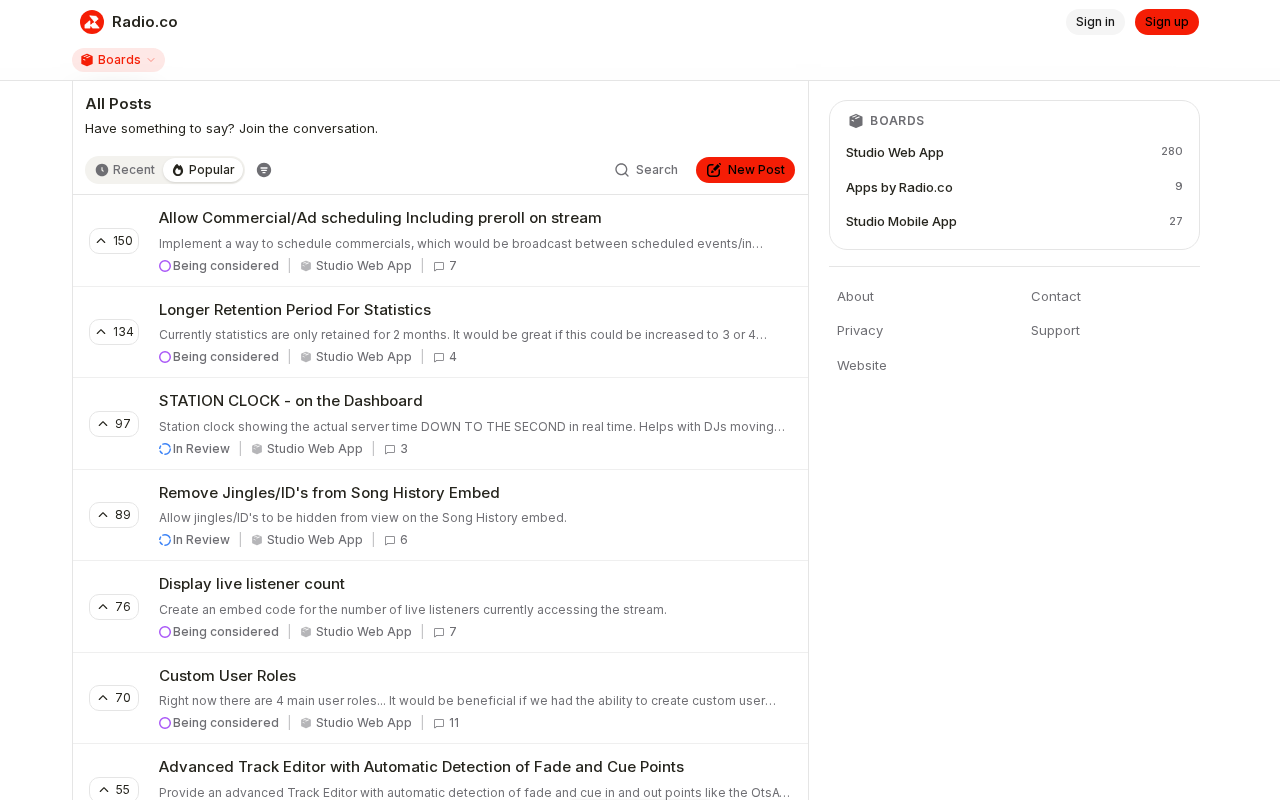Switch to the Popular tab

(x=203, y=170)
